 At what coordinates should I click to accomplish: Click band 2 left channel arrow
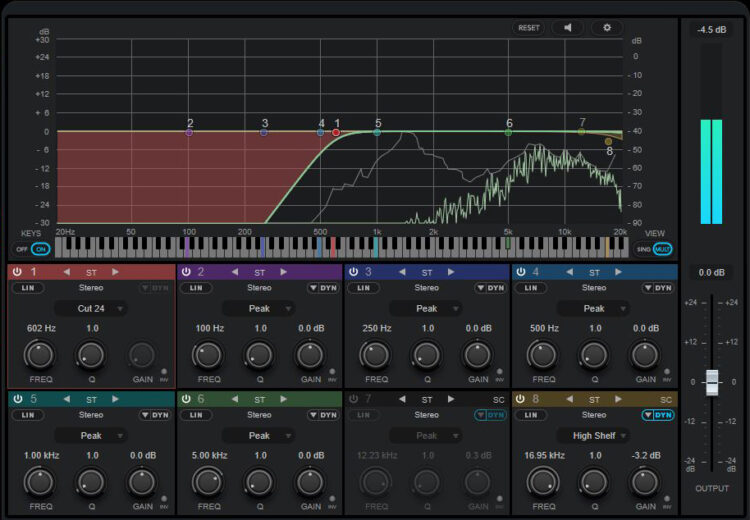[x=235, y=272]
